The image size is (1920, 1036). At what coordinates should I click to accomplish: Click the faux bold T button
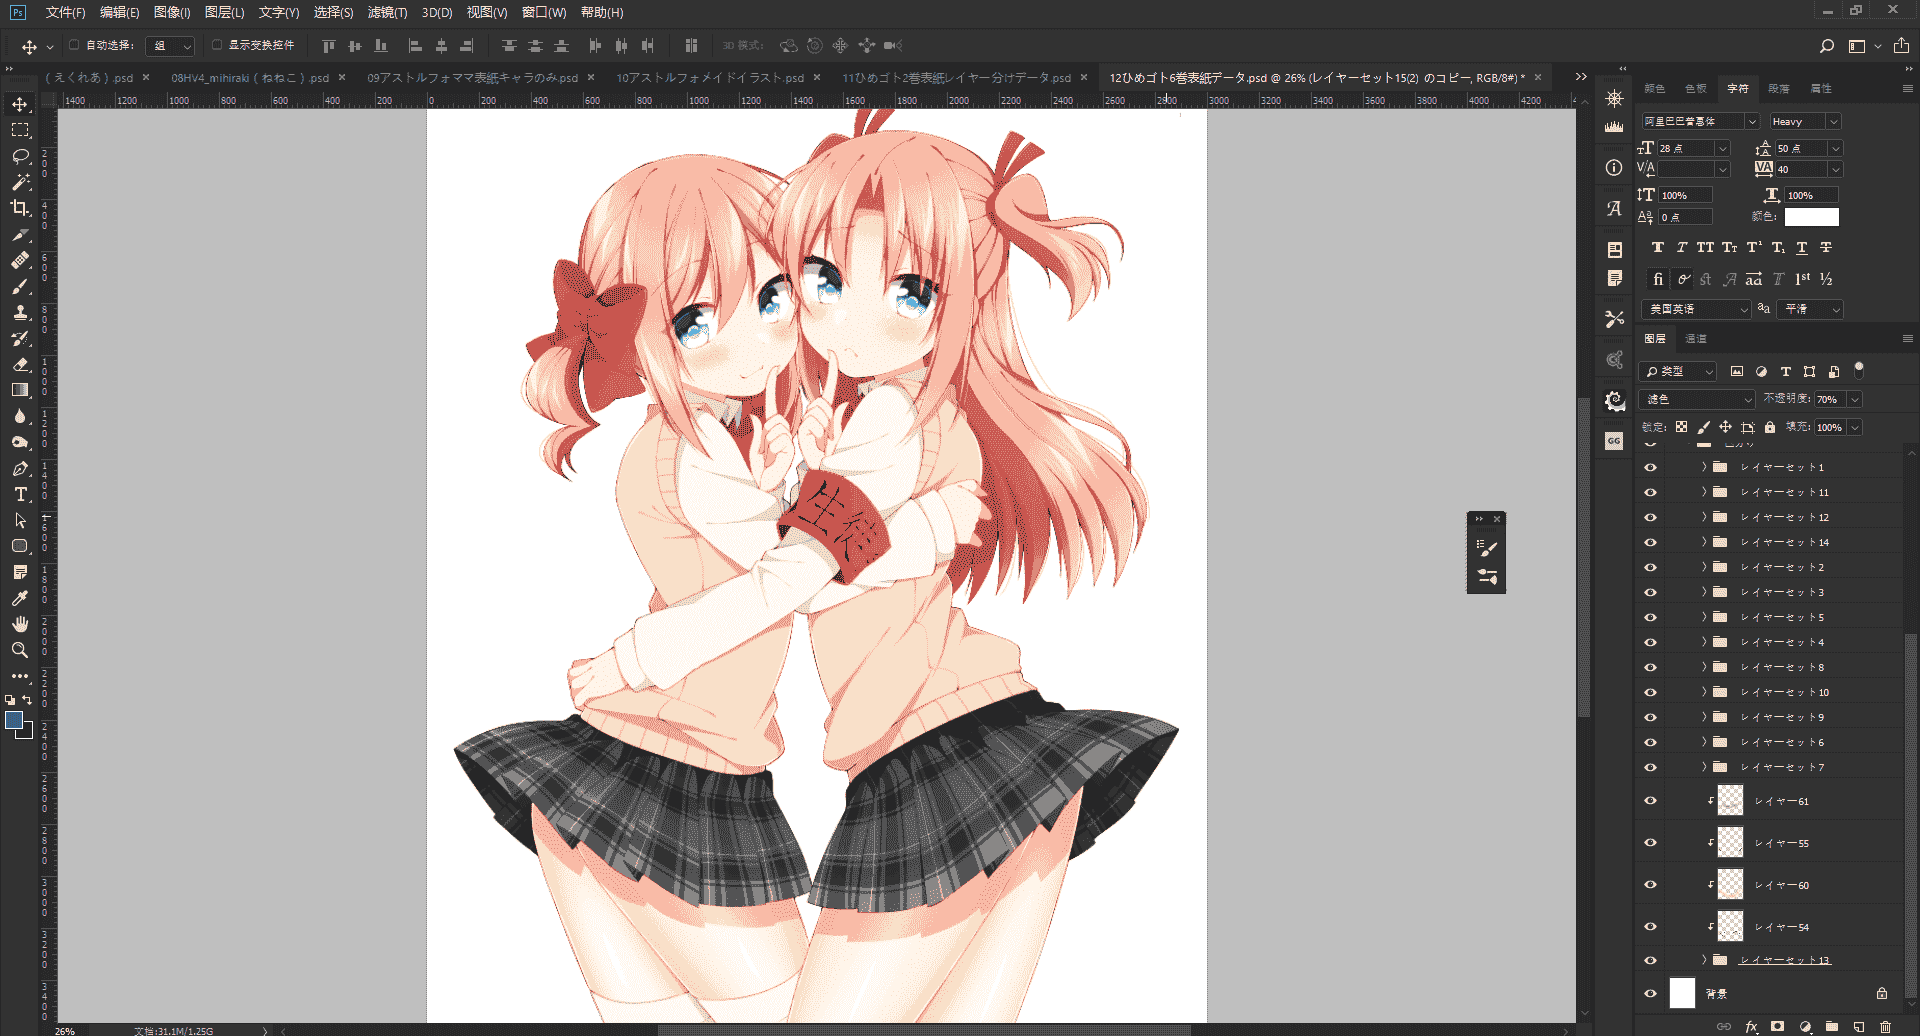(x=1658, y=247)
